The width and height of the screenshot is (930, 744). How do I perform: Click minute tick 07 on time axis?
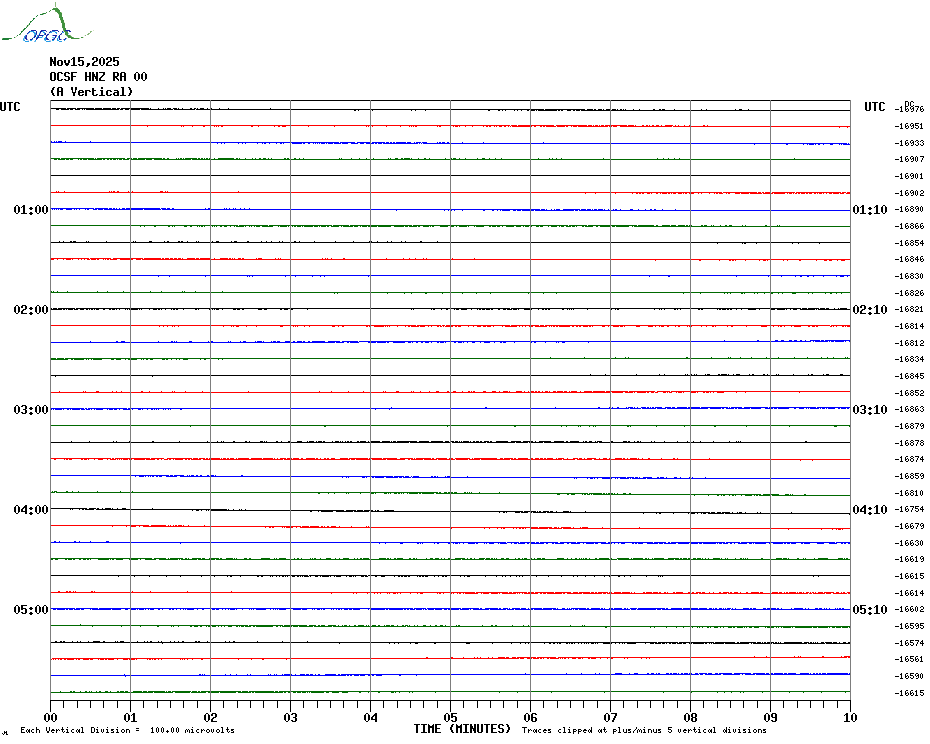(610, 717)
